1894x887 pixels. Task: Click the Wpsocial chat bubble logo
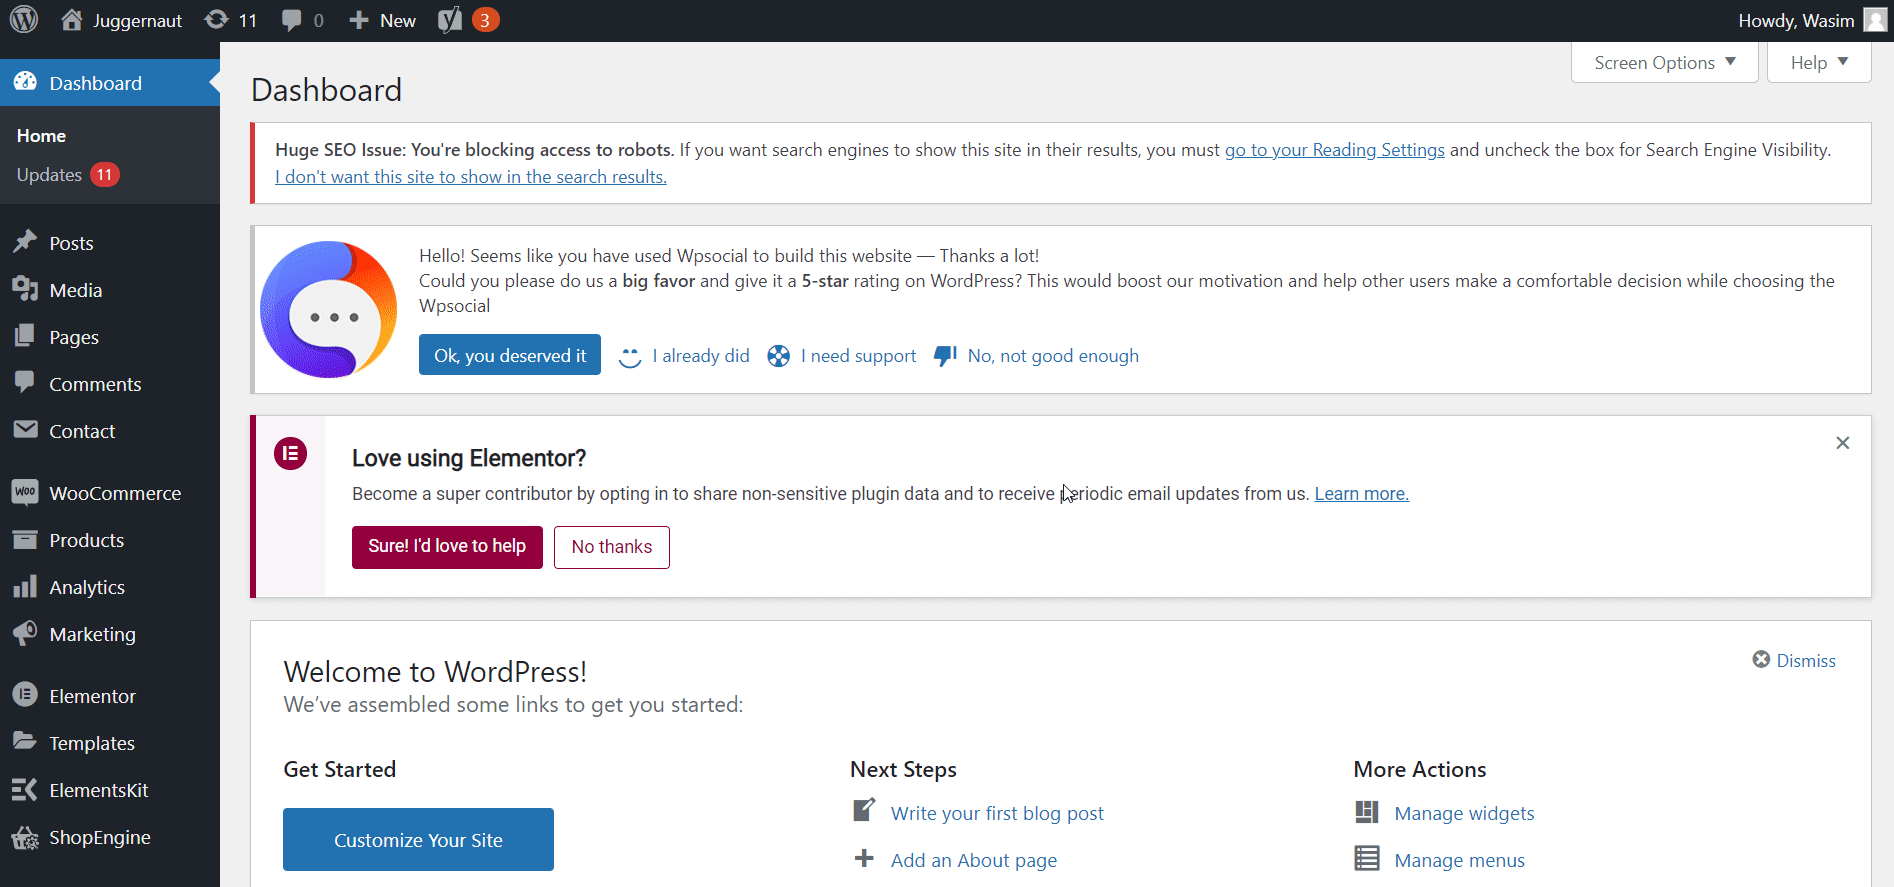(x=328, y=309)
